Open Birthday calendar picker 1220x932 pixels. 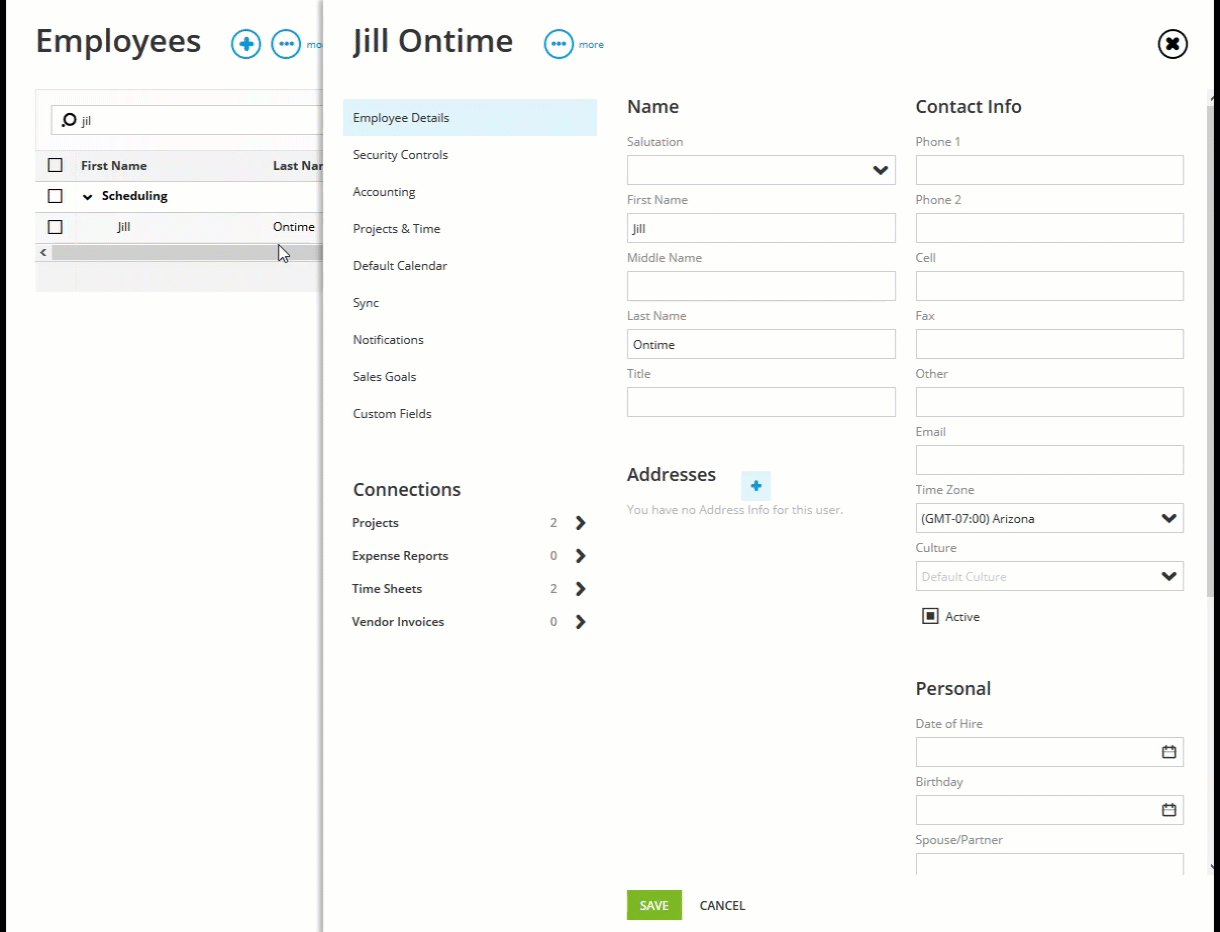coord(1168,810)
